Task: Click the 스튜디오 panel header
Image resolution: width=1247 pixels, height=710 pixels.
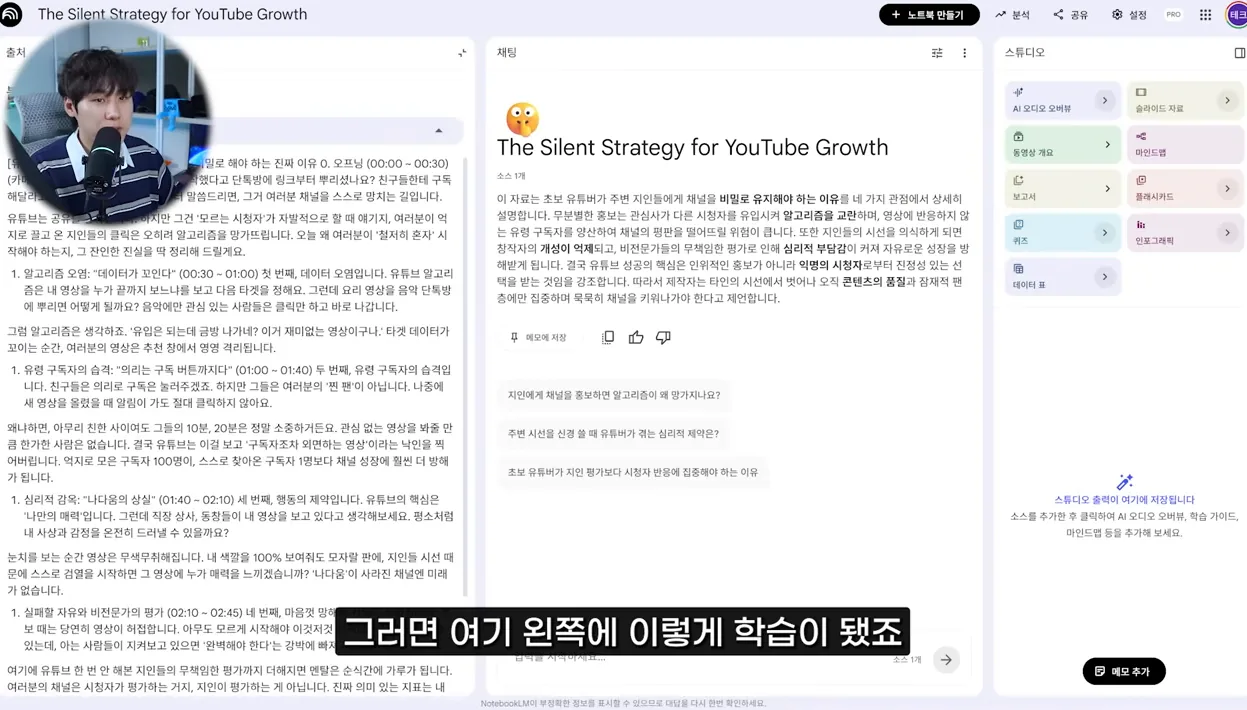Action: pyautogui.click(x=1025, y=53)
